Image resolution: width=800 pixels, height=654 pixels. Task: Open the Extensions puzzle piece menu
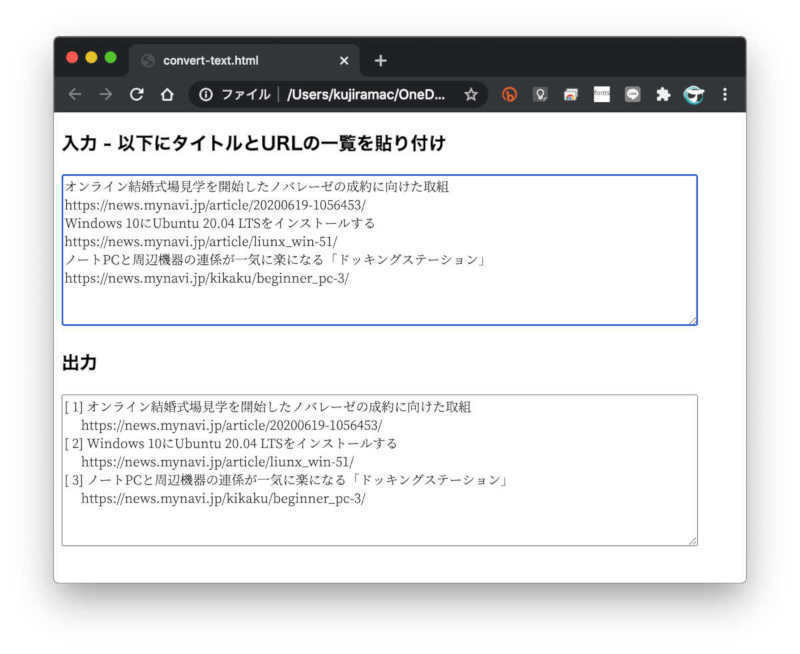(663, 94)
